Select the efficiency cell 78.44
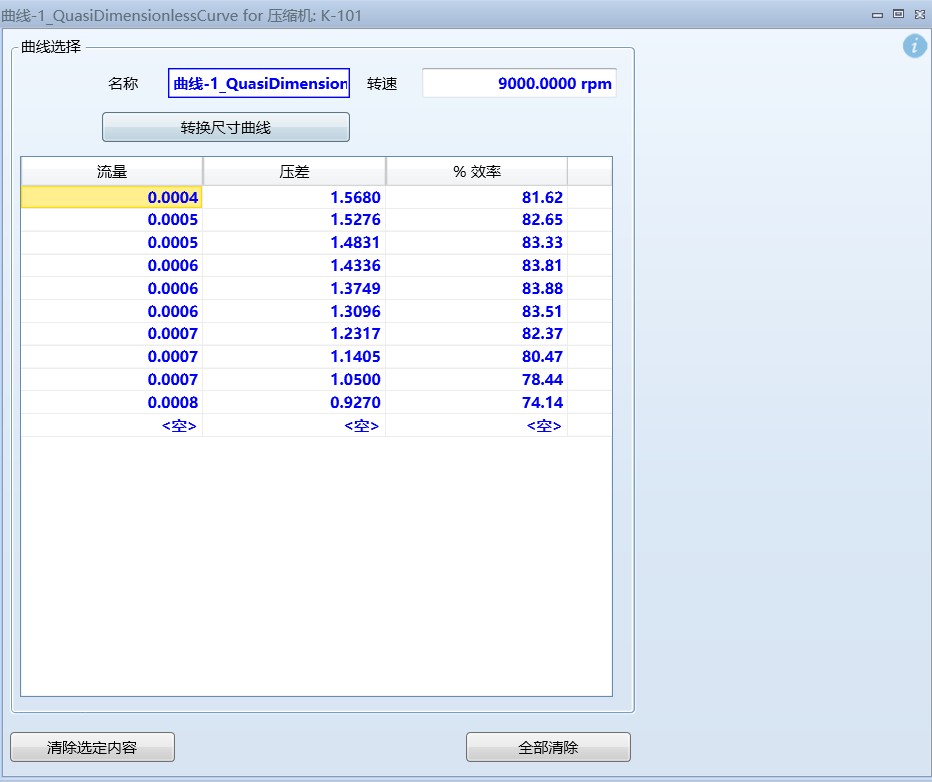The image size is (932, 782). (477, 380)
